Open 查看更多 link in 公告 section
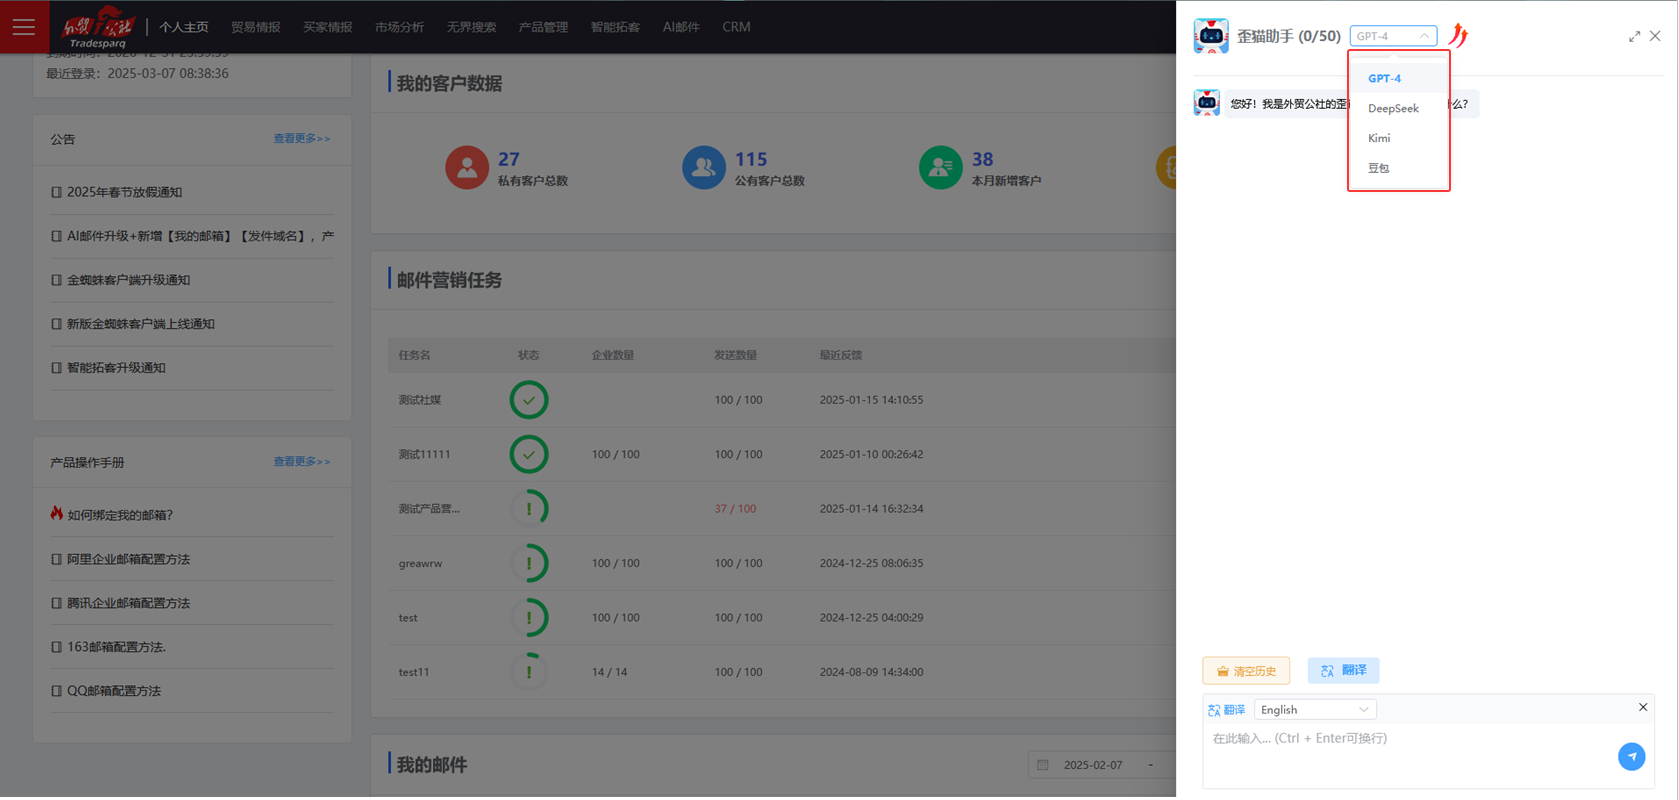The image size is (1679, 800). [301, 139]
